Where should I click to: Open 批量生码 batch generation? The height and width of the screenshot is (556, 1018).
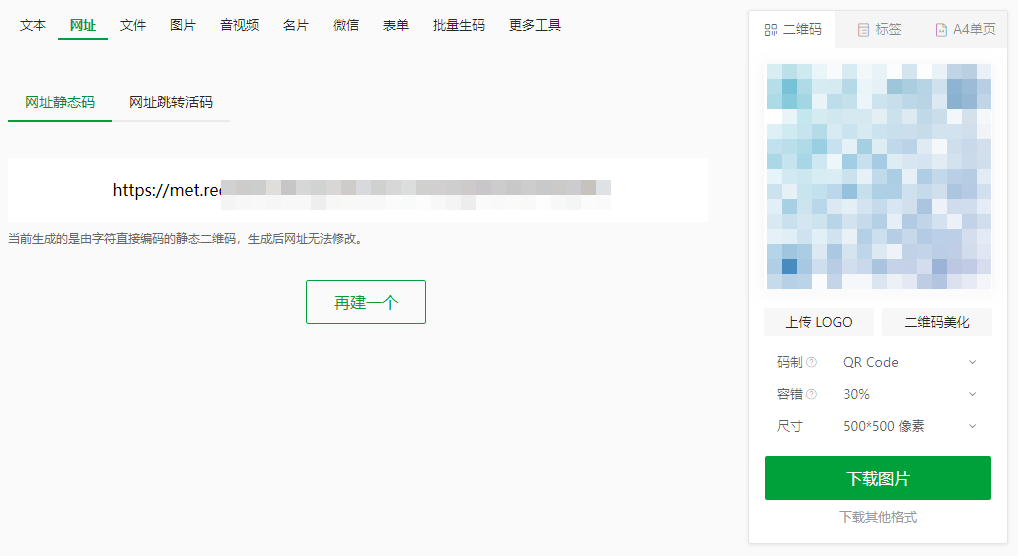[x=458, y=25]
